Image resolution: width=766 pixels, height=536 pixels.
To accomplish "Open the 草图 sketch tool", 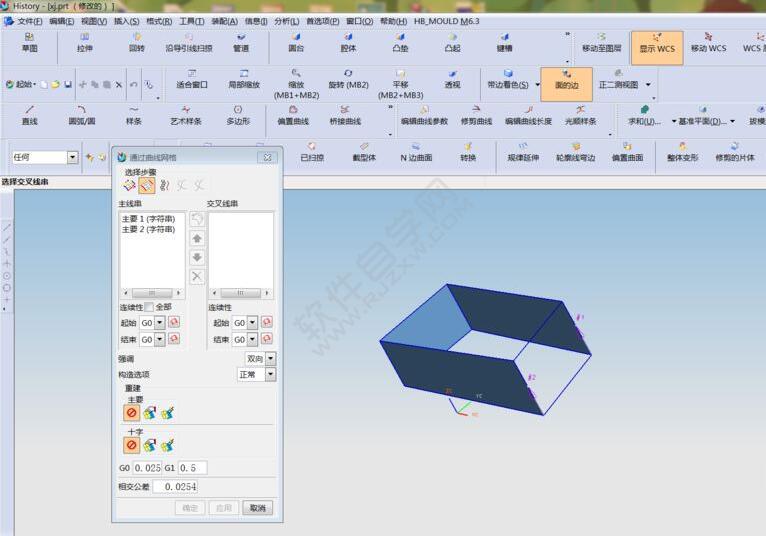I will [x=29, y=43].
